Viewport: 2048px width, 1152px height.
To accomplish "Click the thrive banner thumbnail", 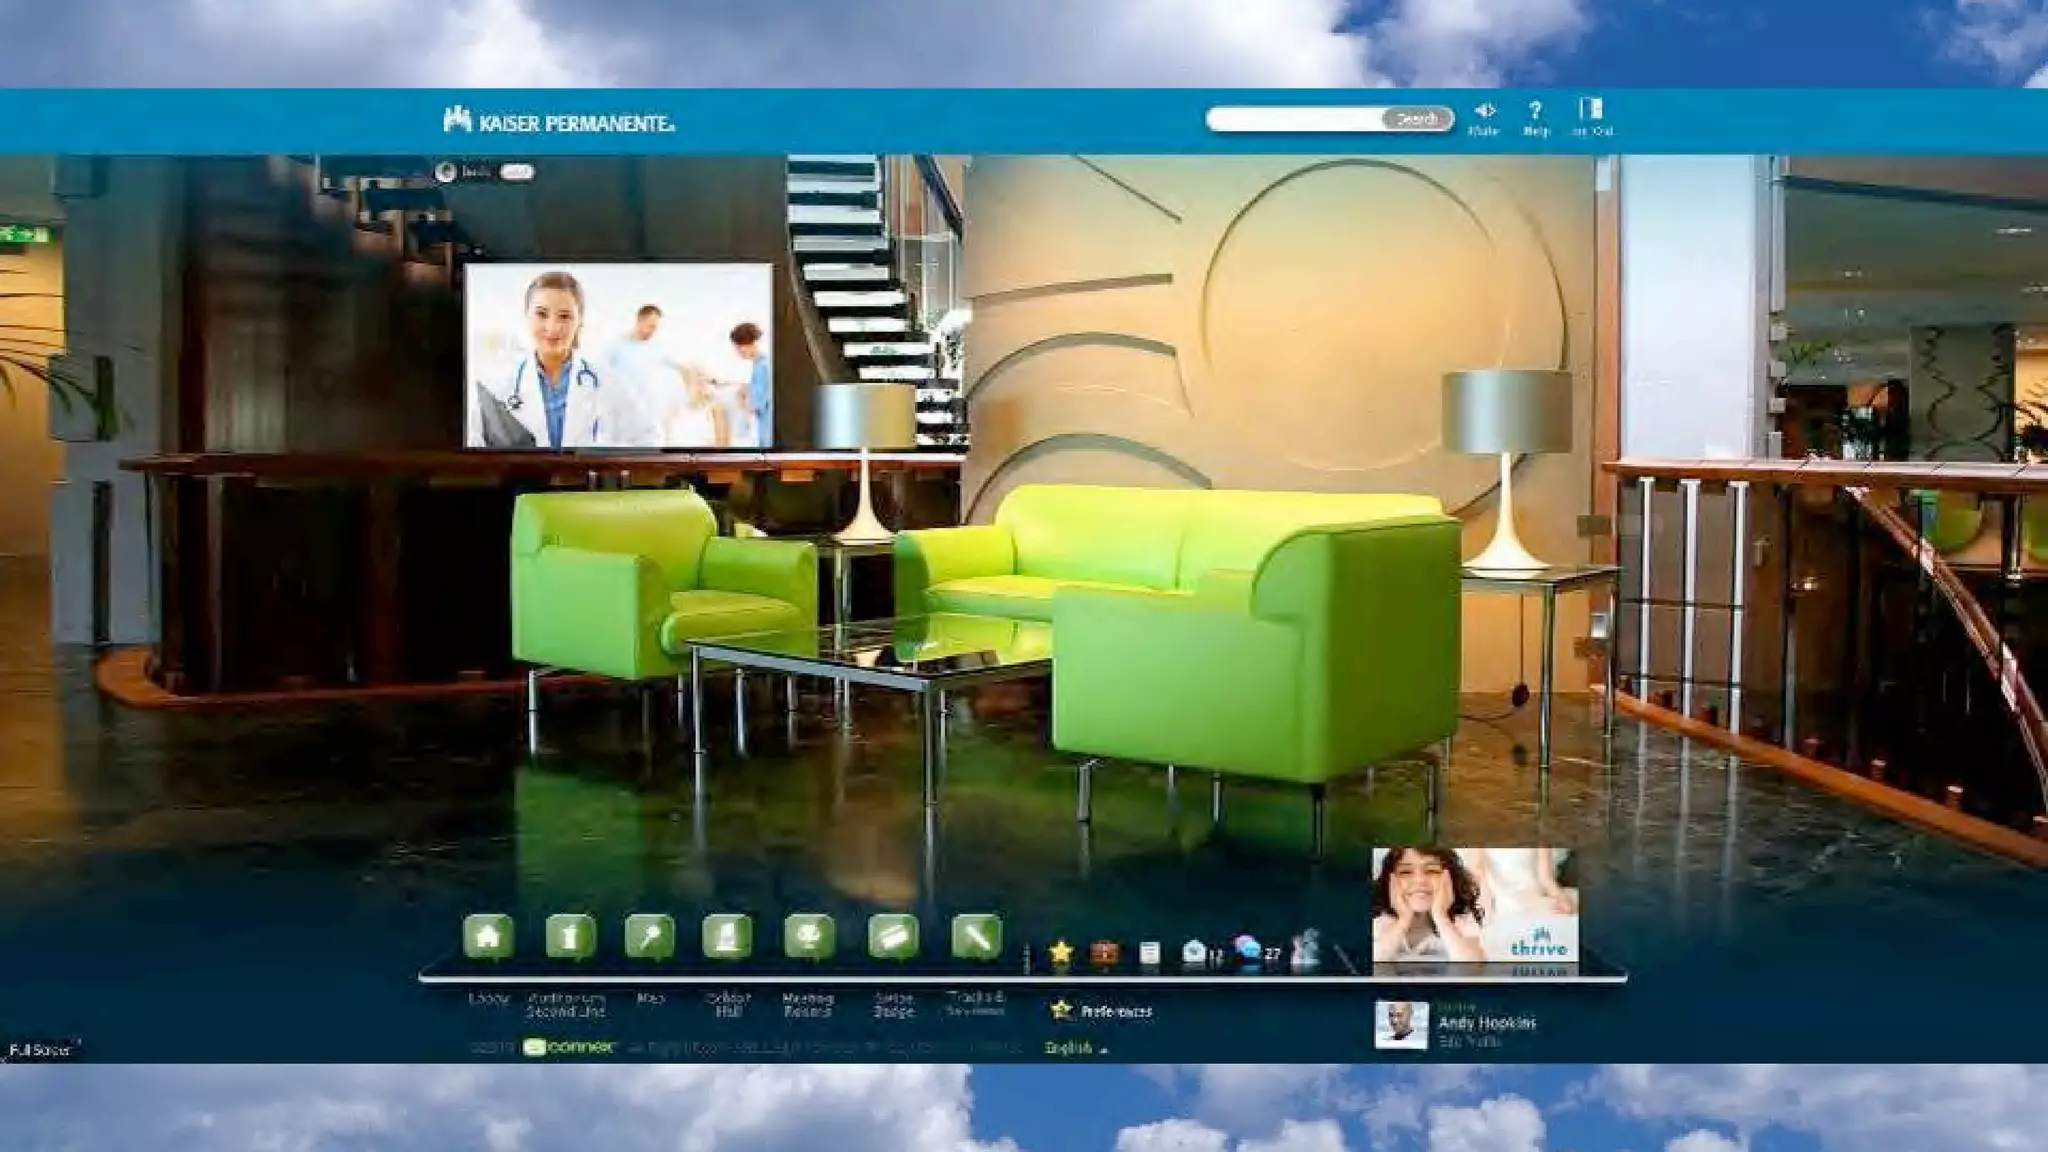I will pyautogui.click(x=1474, y=910).
